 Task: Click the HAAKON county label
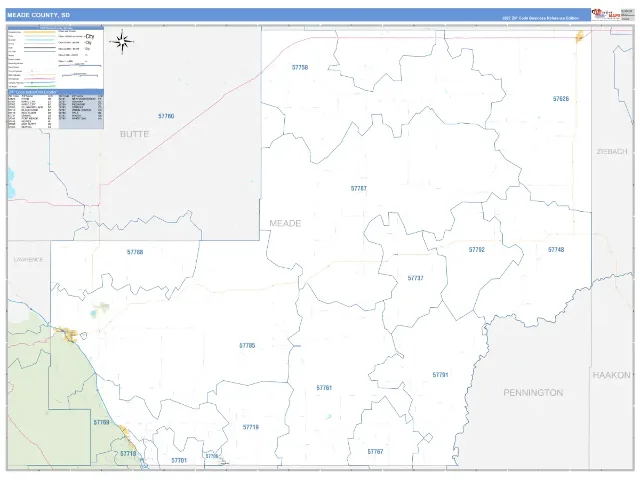611,375
